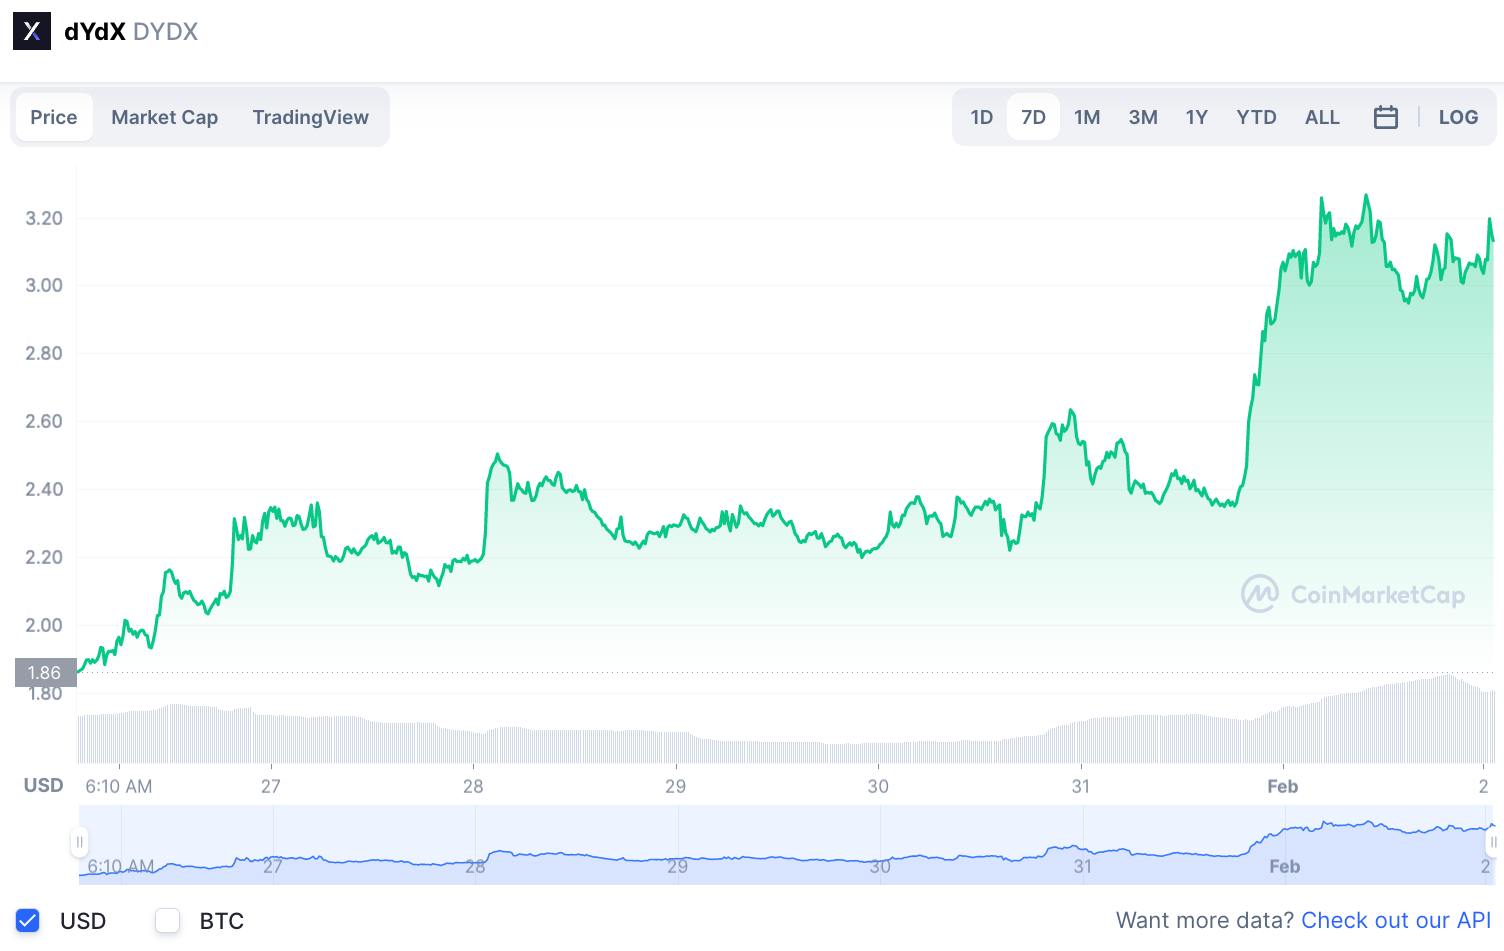Image resolution: width=1504 pixels, height=951 pixels.
Task: Click the 3.20 y-axis label
Action: click(44, 218)
